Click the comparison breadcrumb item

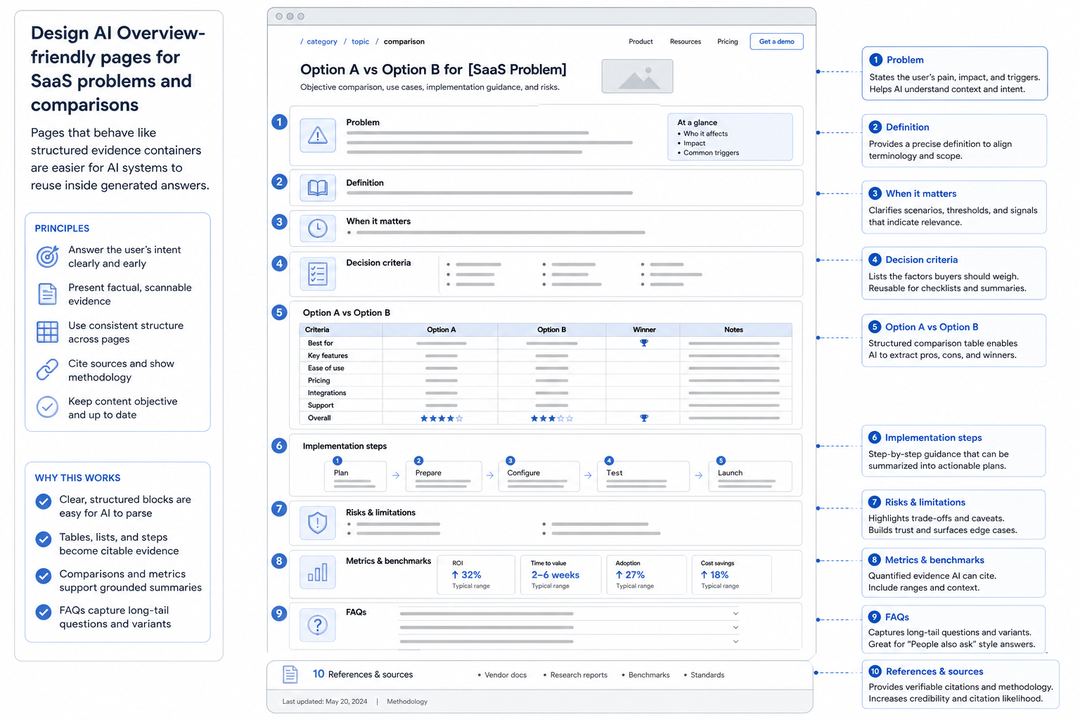click(404, 41)
